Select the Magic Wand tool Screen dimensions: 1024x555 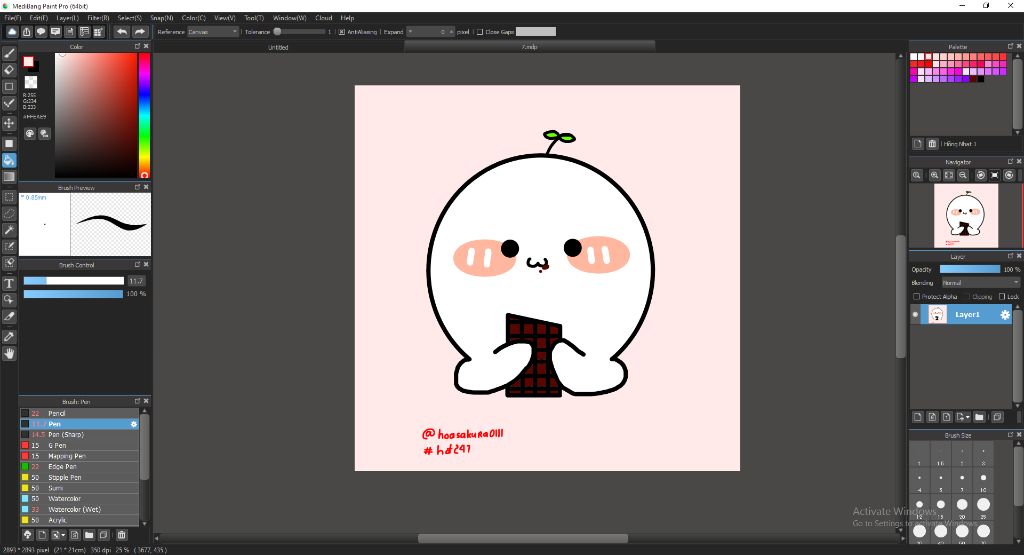pyautogui.click(x=9, y=230)
